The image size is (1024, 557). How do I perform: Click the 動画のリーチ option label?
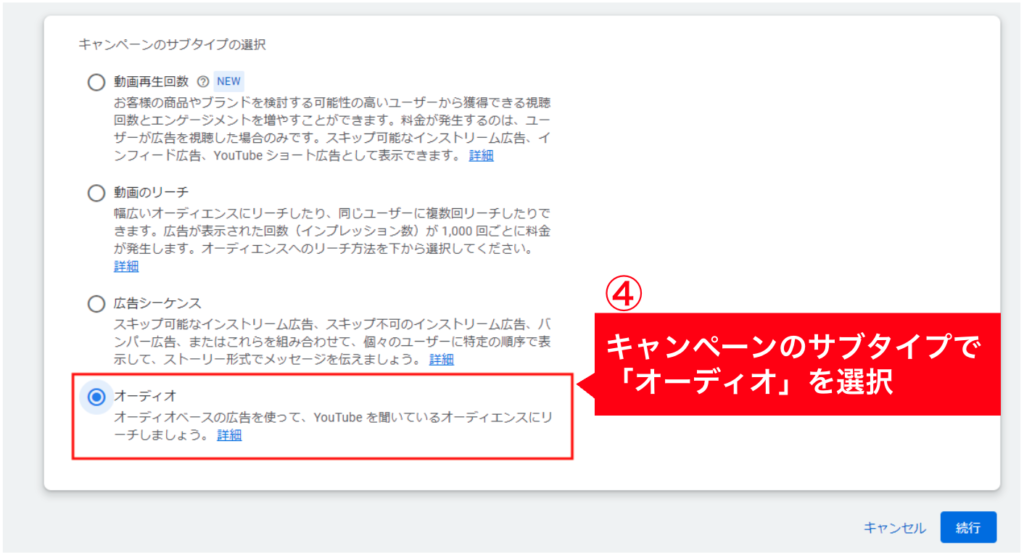click(x=151, y=193)
